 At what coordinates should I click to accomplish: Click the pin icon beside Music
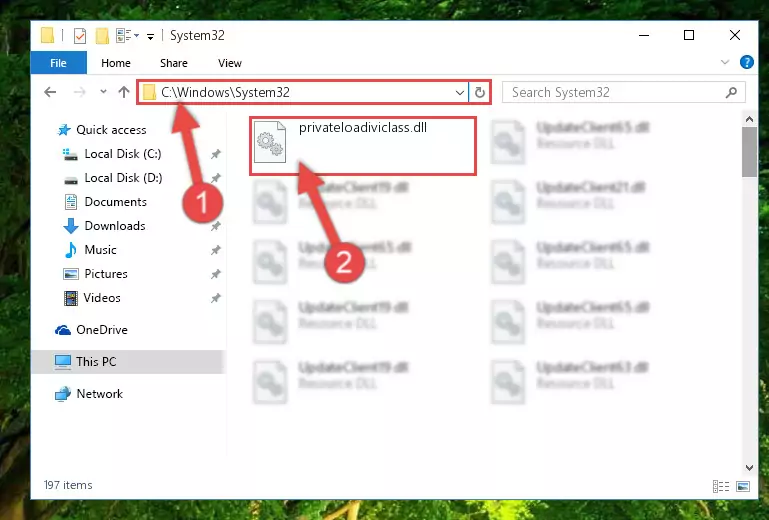[x=215, y=250]
